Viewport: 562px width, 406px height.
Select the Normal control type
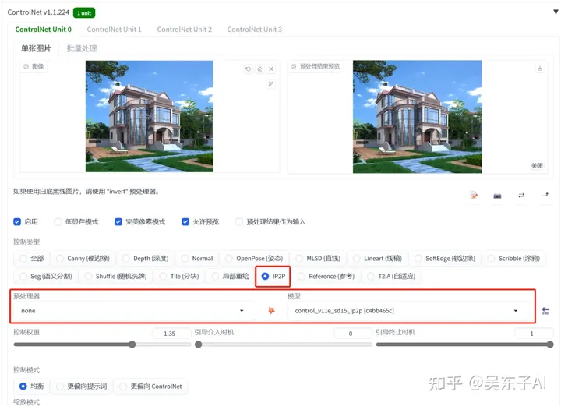[x=197, y=258]
